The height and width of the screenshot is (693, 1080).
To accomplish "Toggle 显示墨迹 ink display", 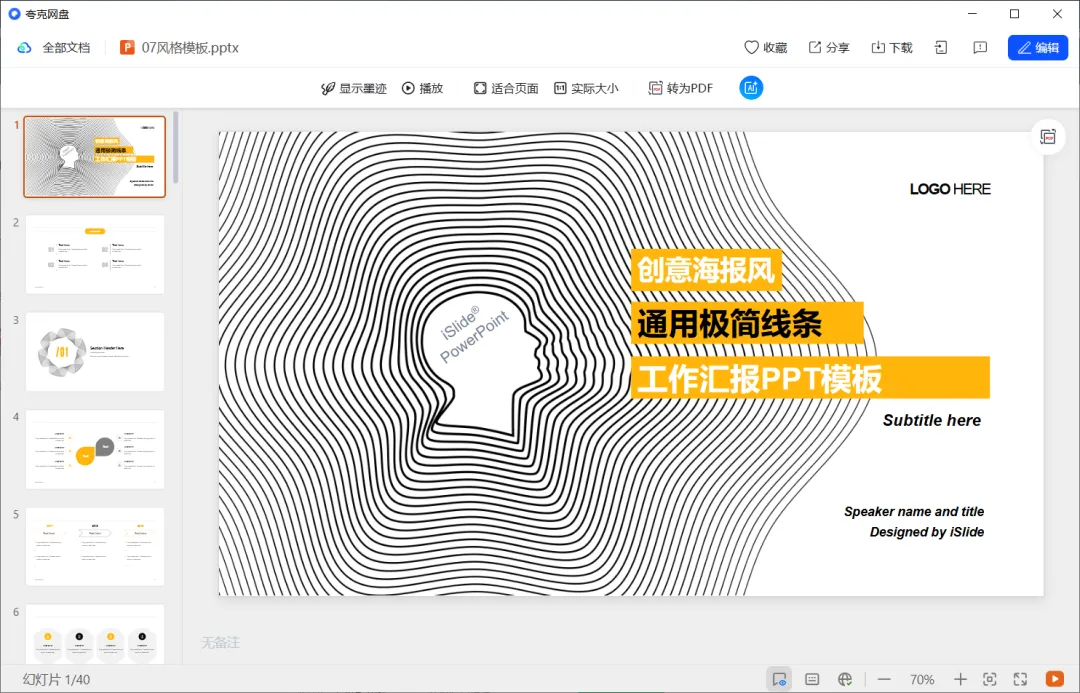I will tap(354, 88).
